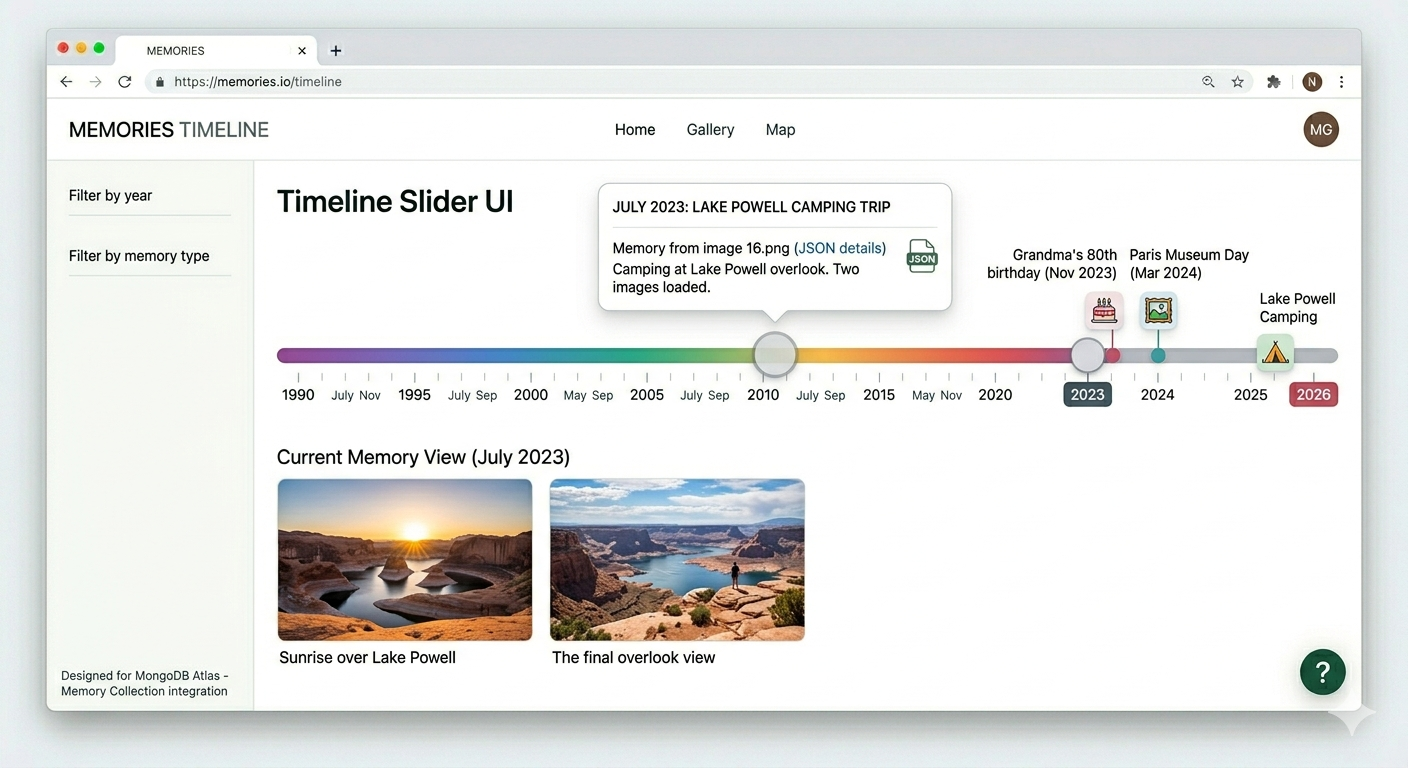Open the extensions puzzle icon
This screenshot has height=768, width=1408.
tap(1273, 82)
